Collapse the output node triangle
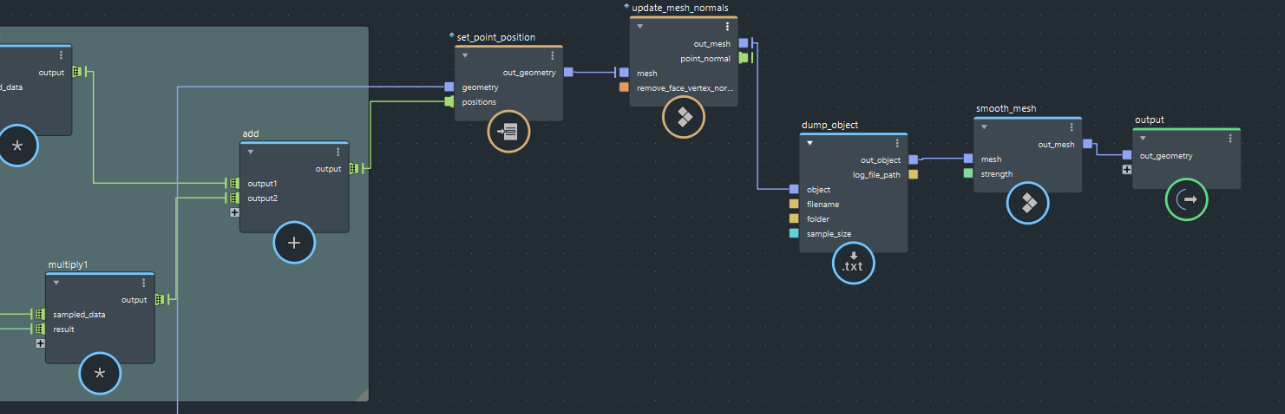 coord(1144,138)
